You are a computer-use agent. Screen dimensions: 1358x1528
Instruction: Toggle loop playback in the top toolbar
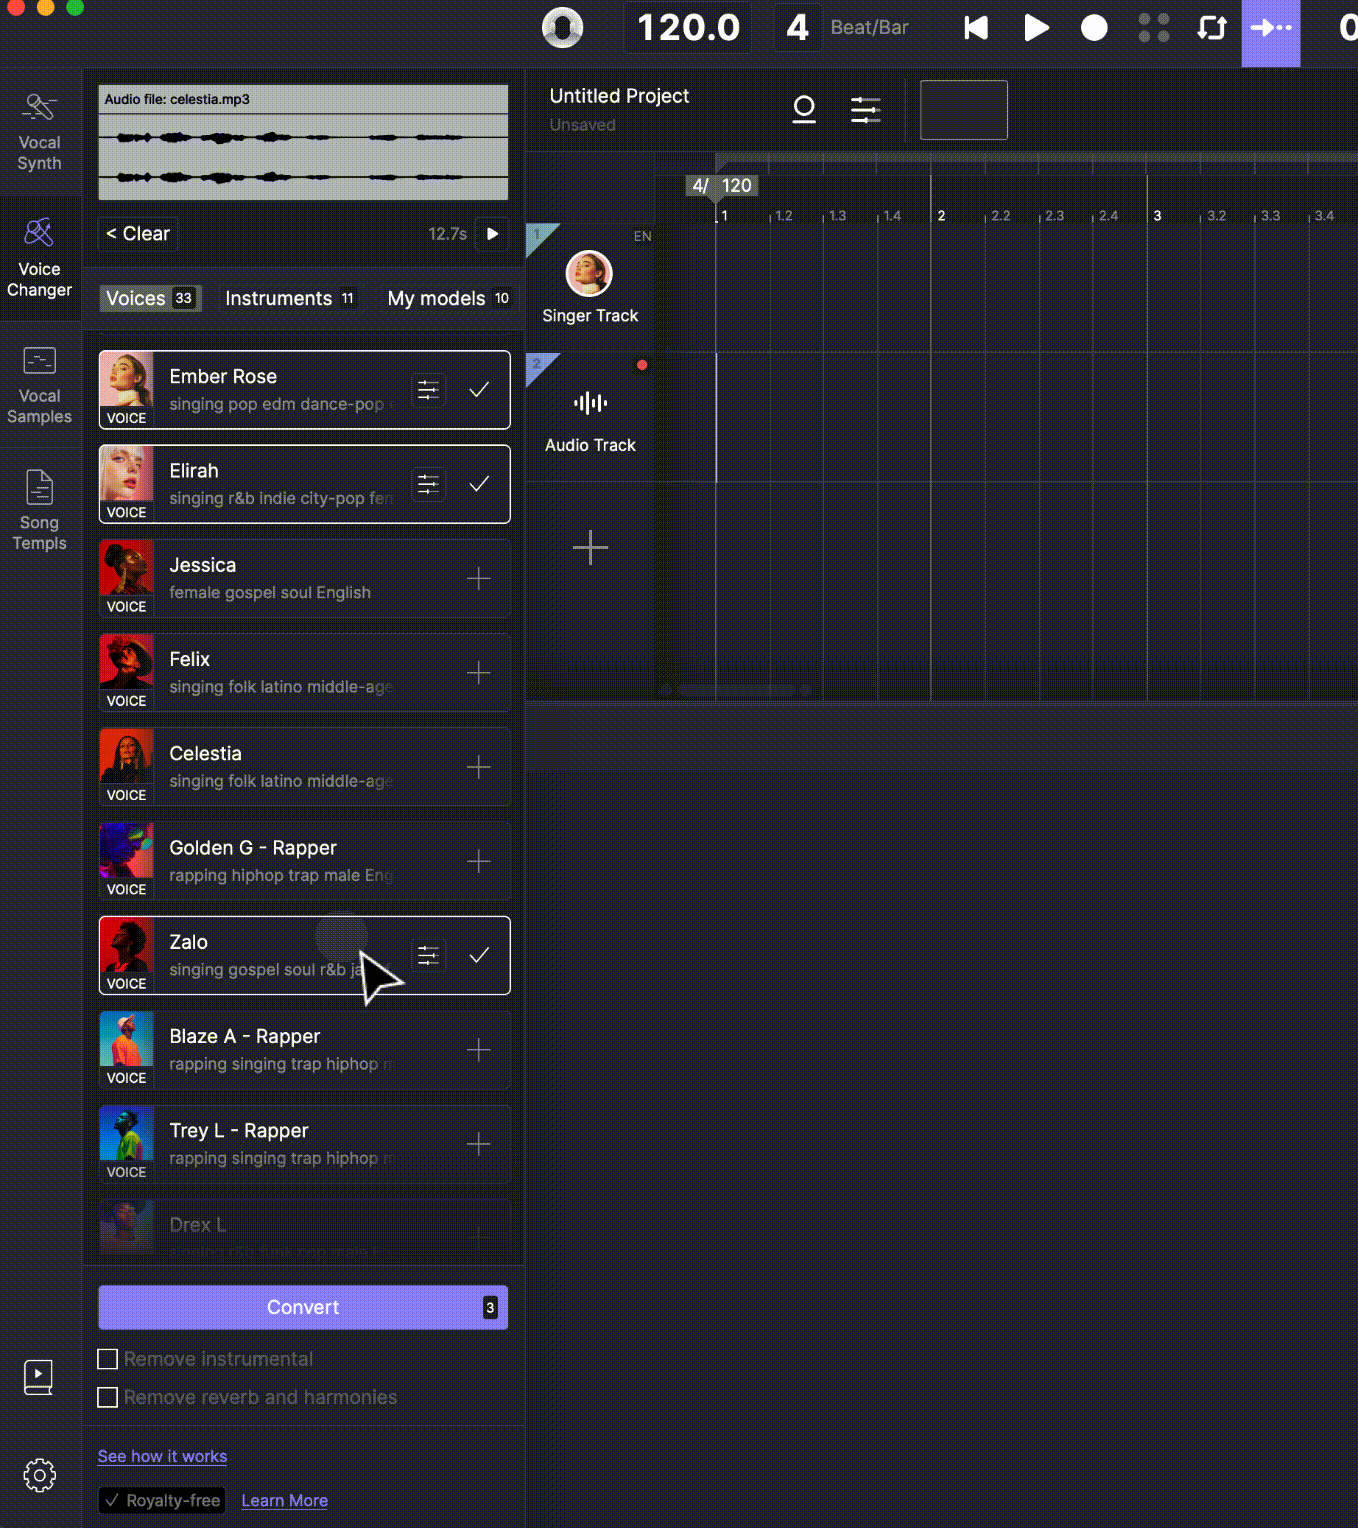point(1211,28)
